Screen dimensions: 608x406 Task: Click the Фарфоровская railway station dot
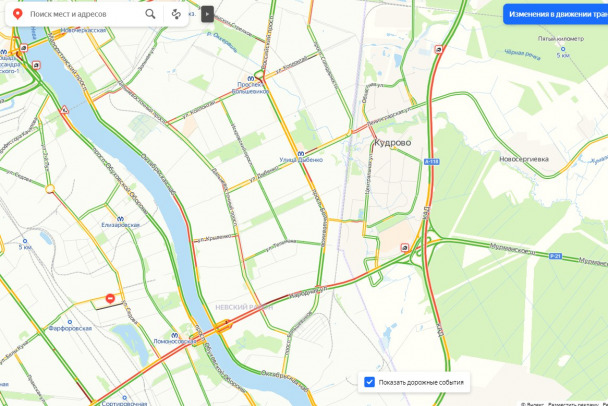[70, 322]
